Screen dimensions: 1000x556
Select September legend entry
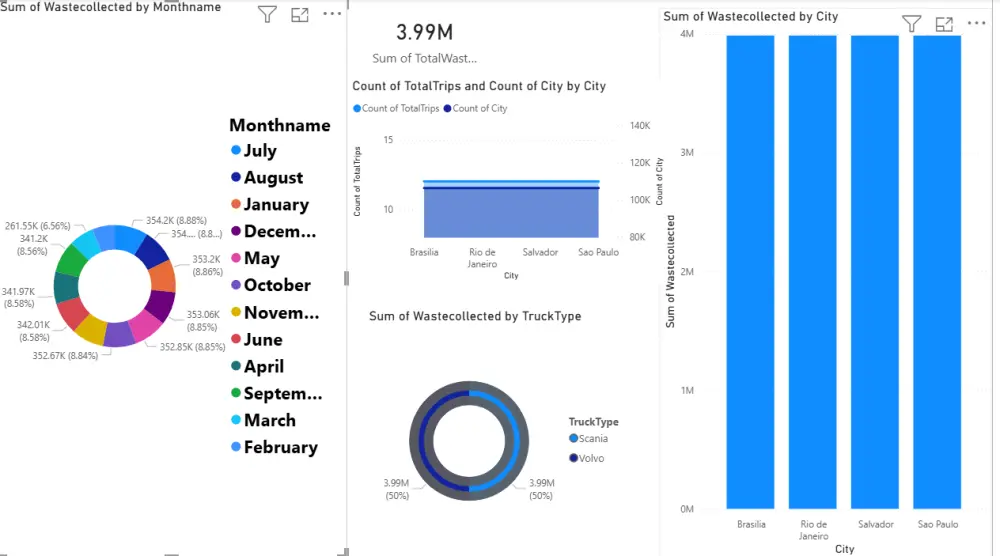click(277, 393)
